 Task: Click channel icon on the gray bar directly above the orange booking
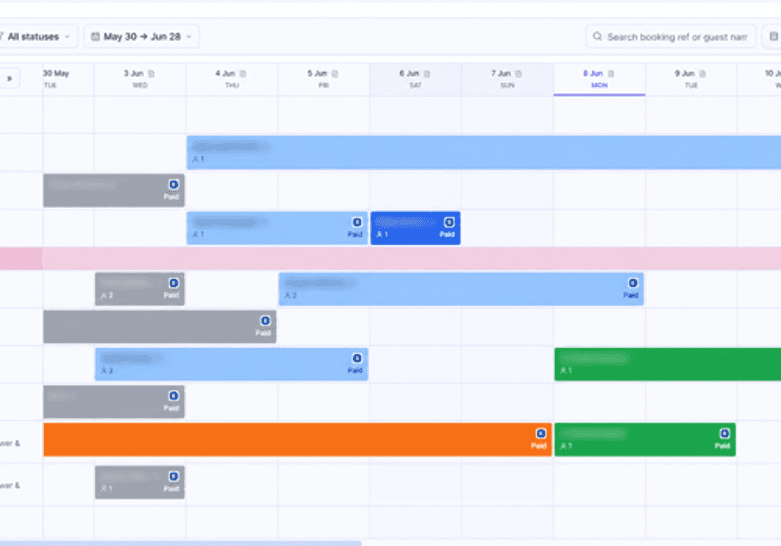coord(173,396)
